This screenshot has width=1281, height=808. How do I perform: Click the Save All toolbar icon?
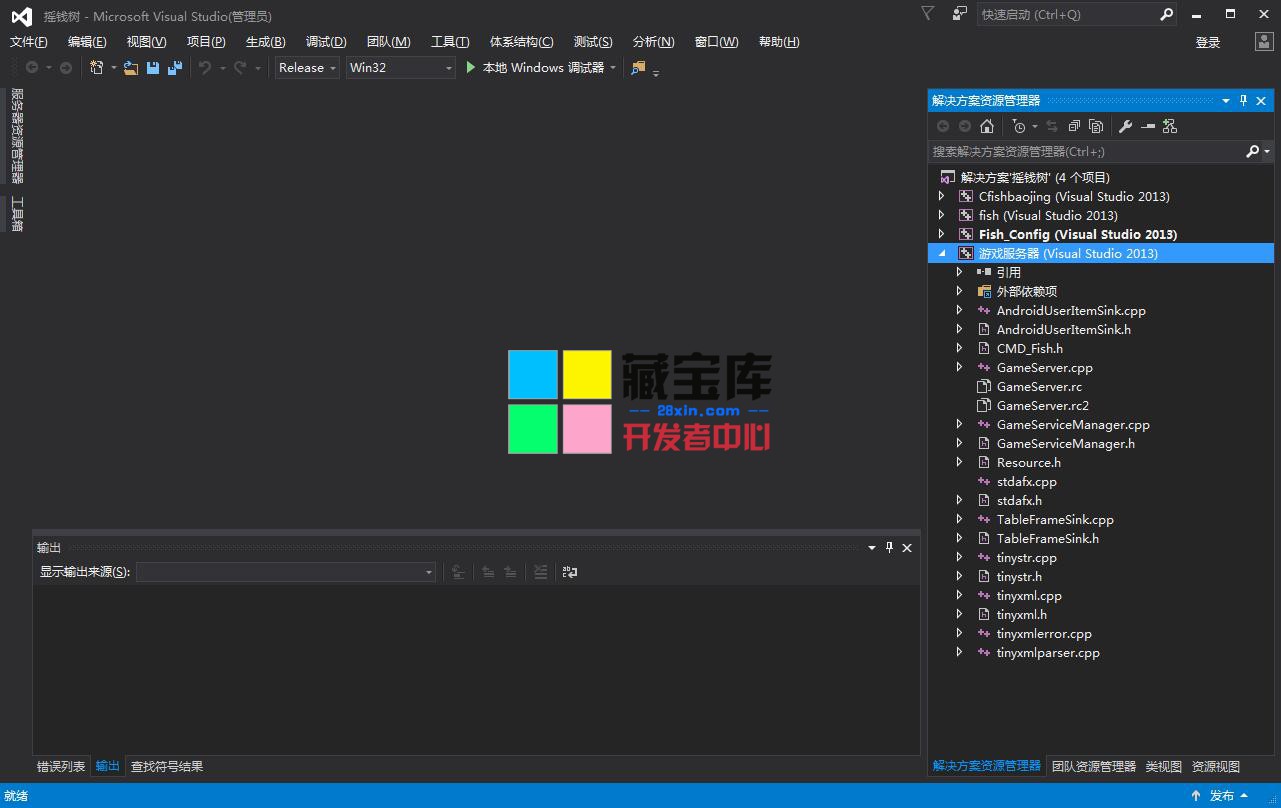tap(175, 68)
